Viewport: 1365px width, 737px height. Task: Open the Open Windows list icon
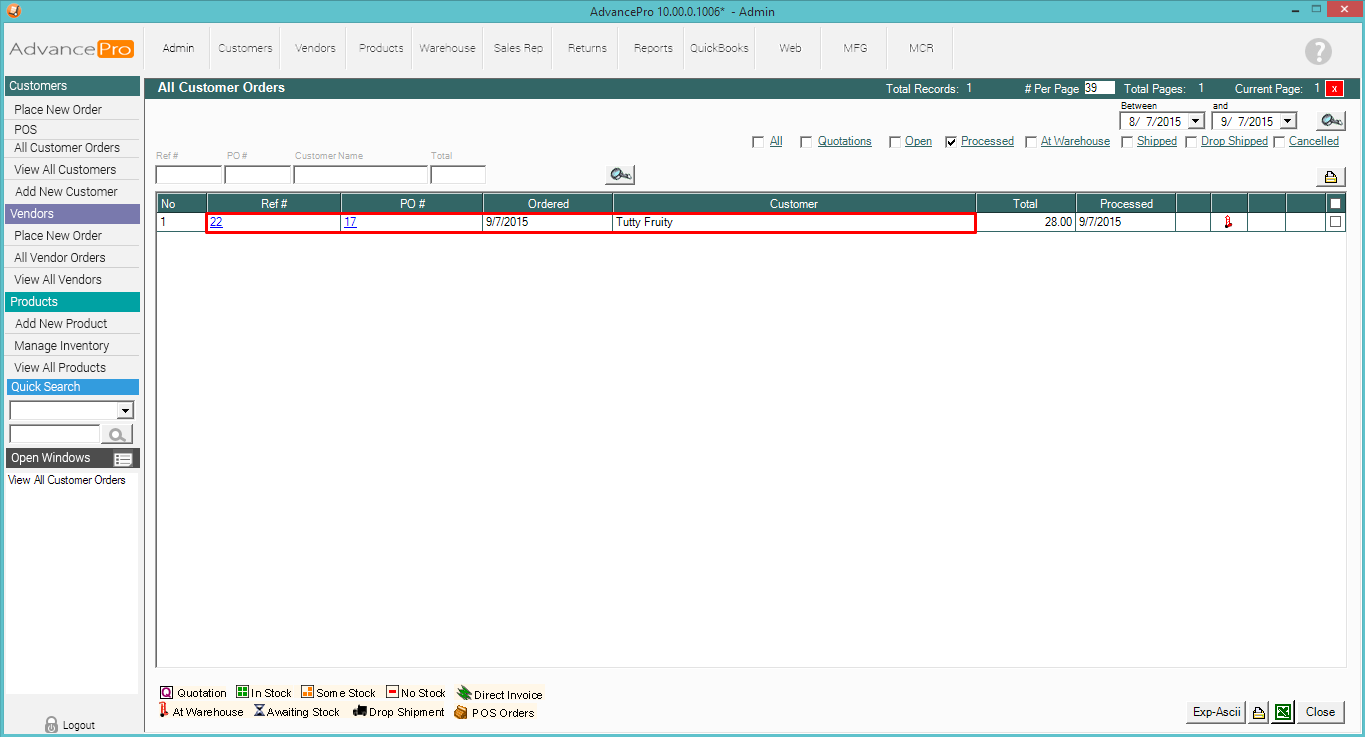point(123,459)
